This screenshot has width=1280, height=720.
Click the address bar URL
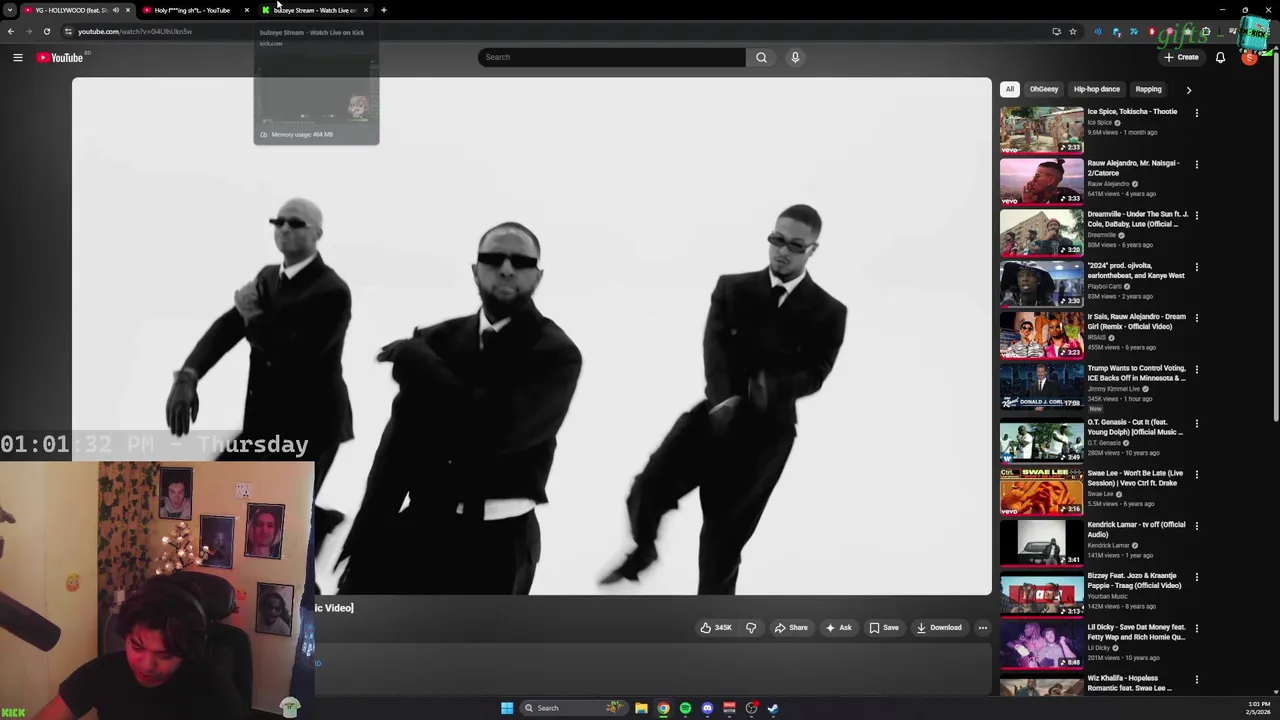pyautogui.click(x=135, y=31)
